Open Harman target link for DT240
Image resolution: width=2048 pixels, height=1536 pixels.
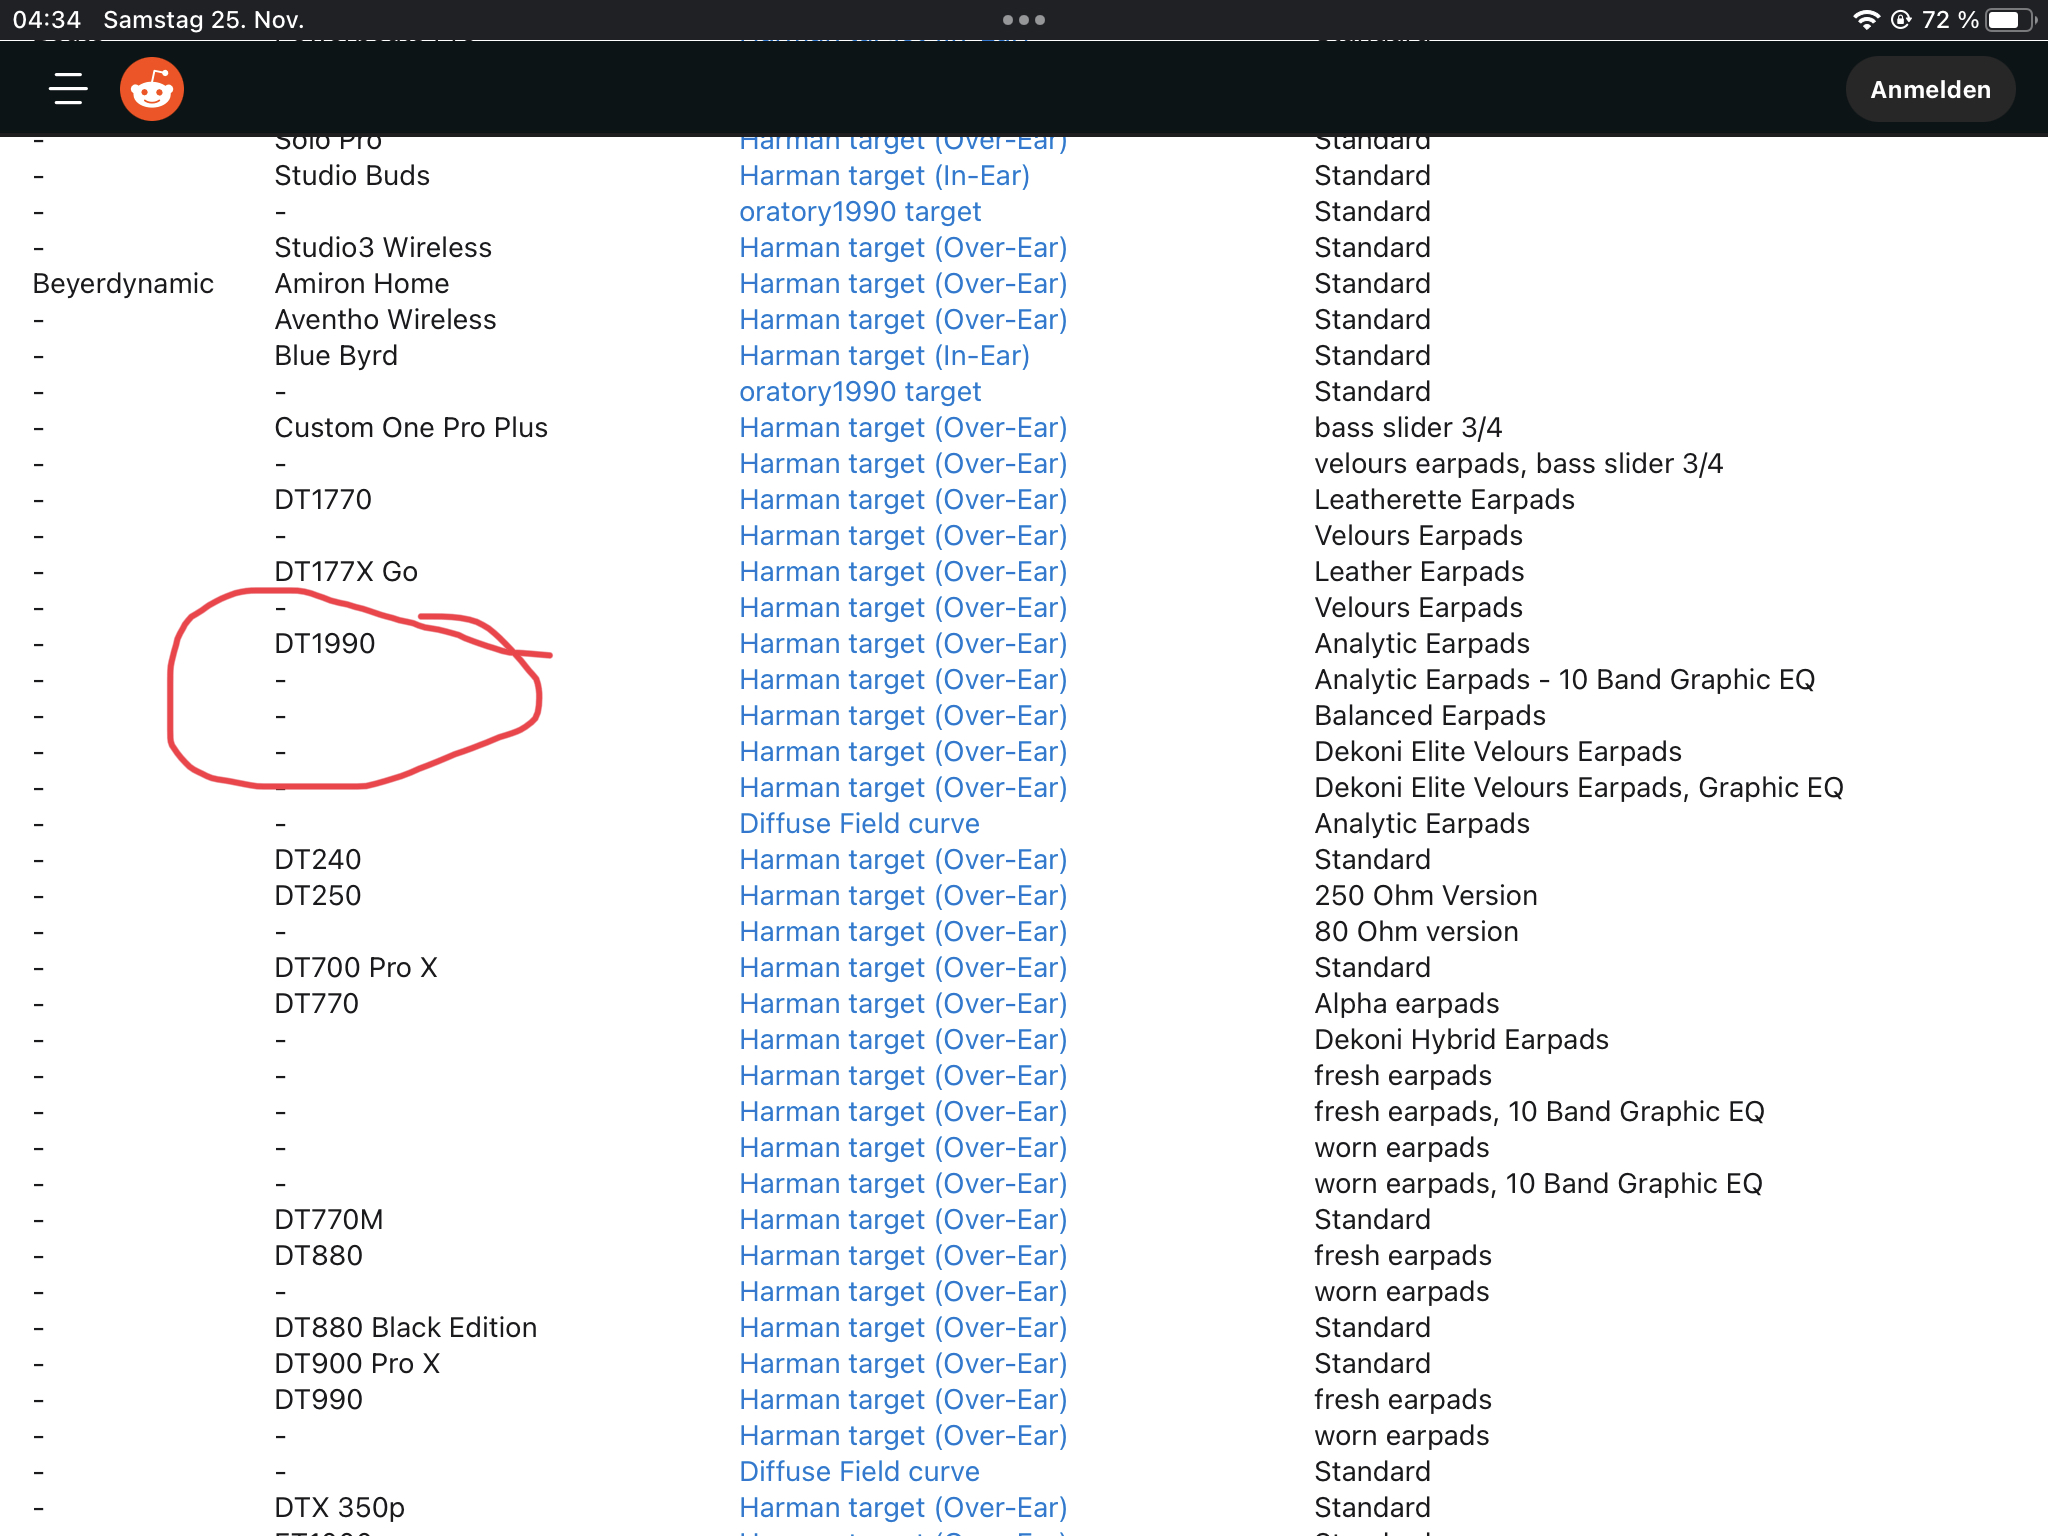(903, 860)
